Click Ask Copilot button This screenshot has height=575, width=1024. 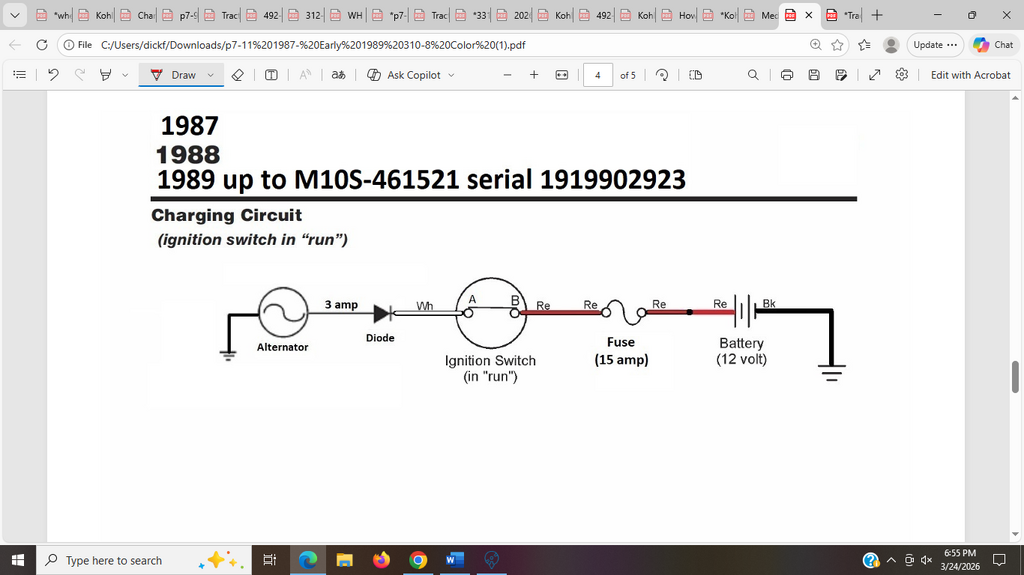405,75
